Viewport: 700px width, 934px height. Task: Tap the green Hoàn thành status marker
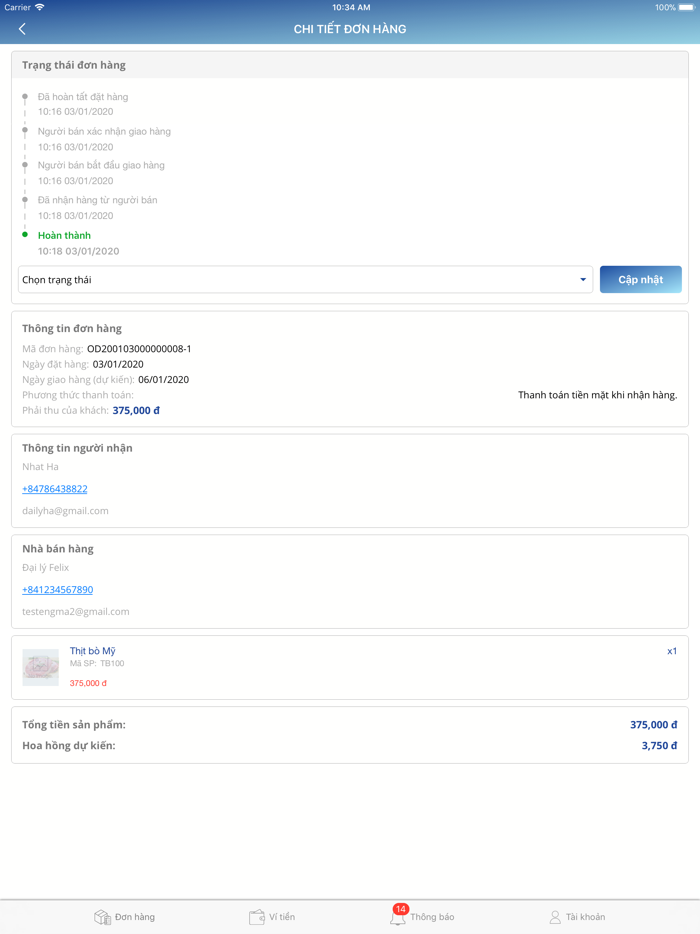[x=25, y=235]
